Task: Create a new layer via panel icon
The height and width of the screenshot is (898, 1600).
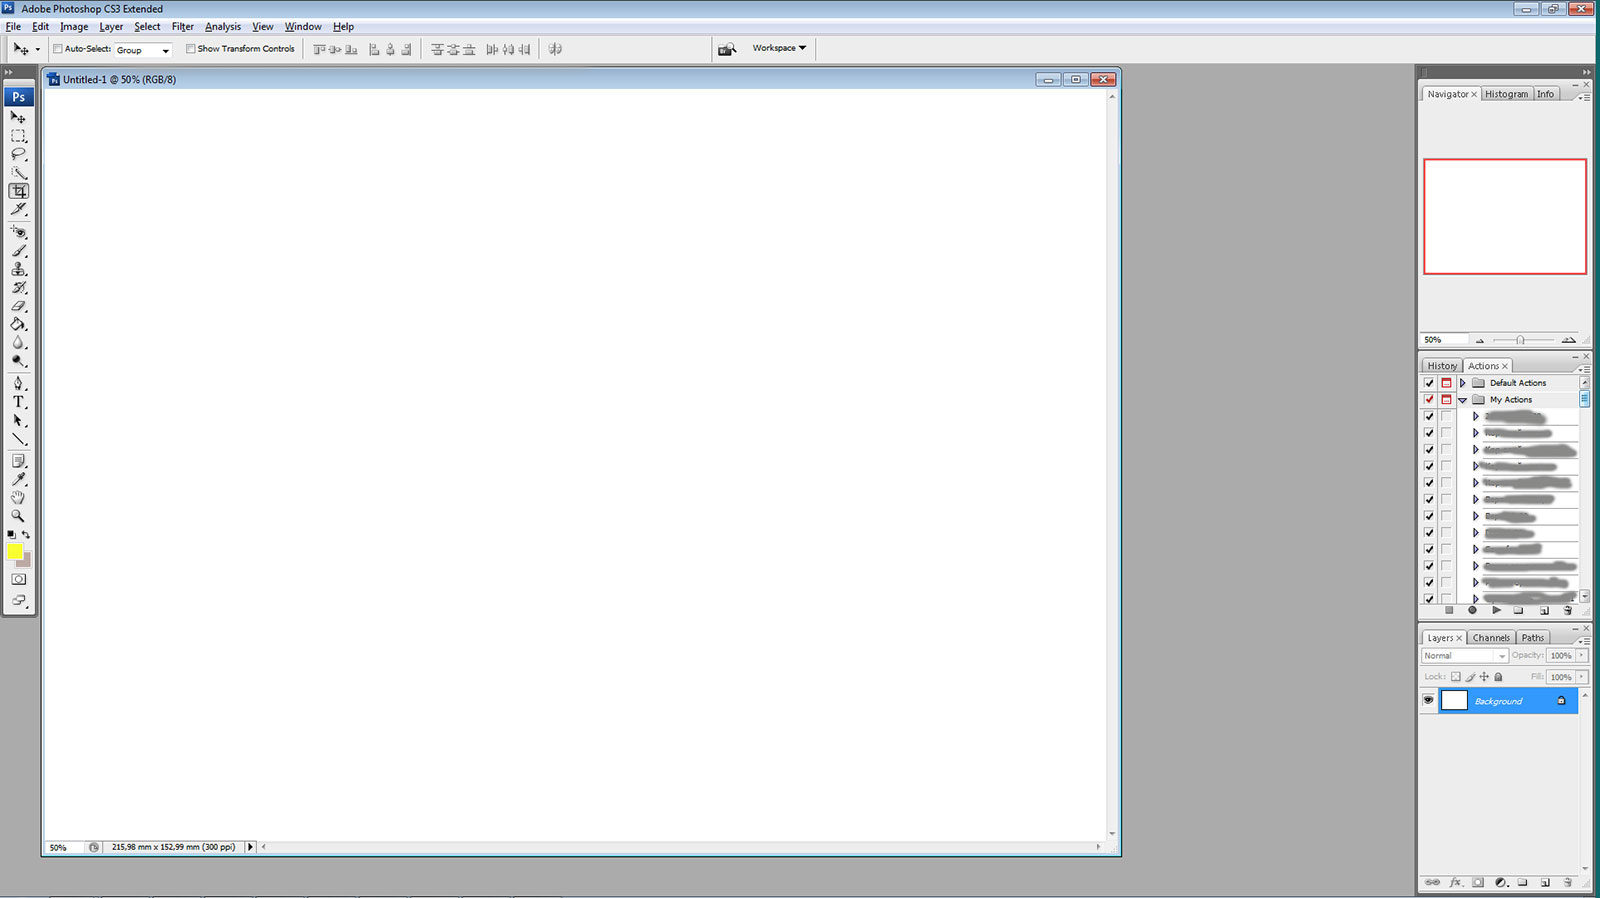Action: pos(1545,883)
